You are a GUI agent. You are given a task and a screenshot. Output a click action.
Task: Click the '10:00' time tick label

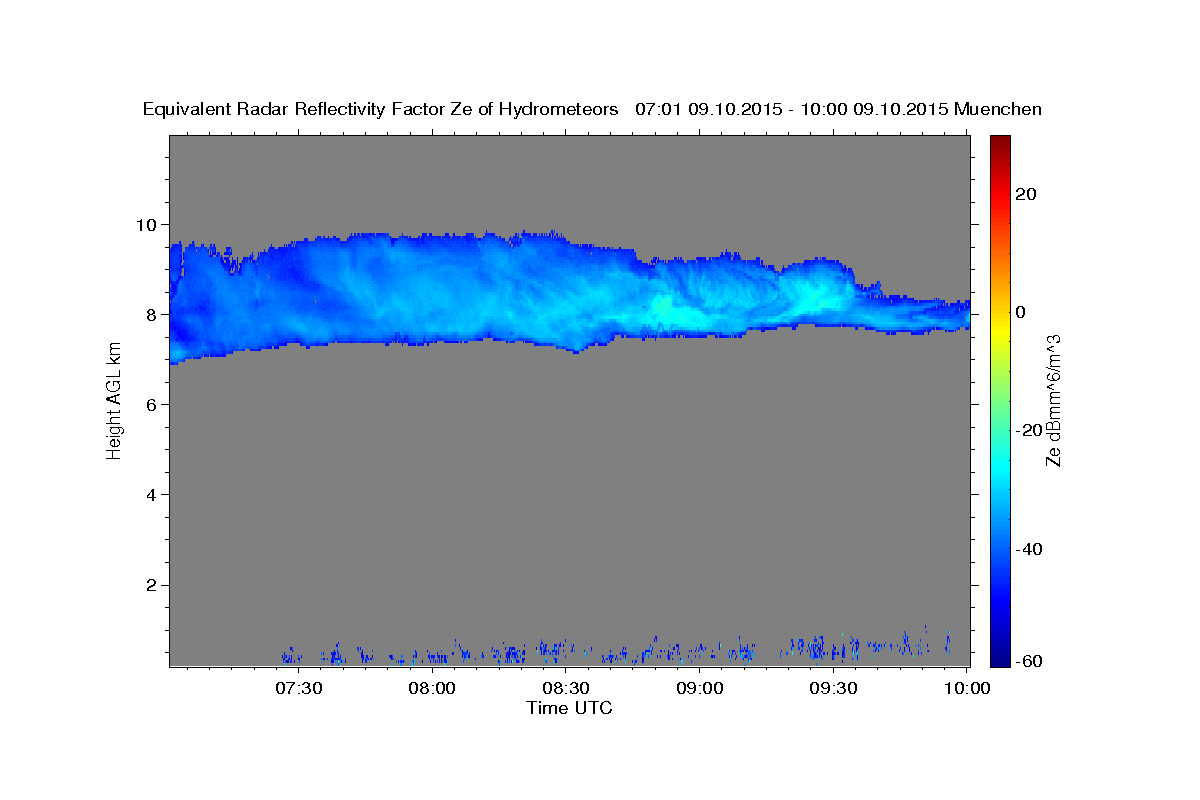click(x=967, y=688)
